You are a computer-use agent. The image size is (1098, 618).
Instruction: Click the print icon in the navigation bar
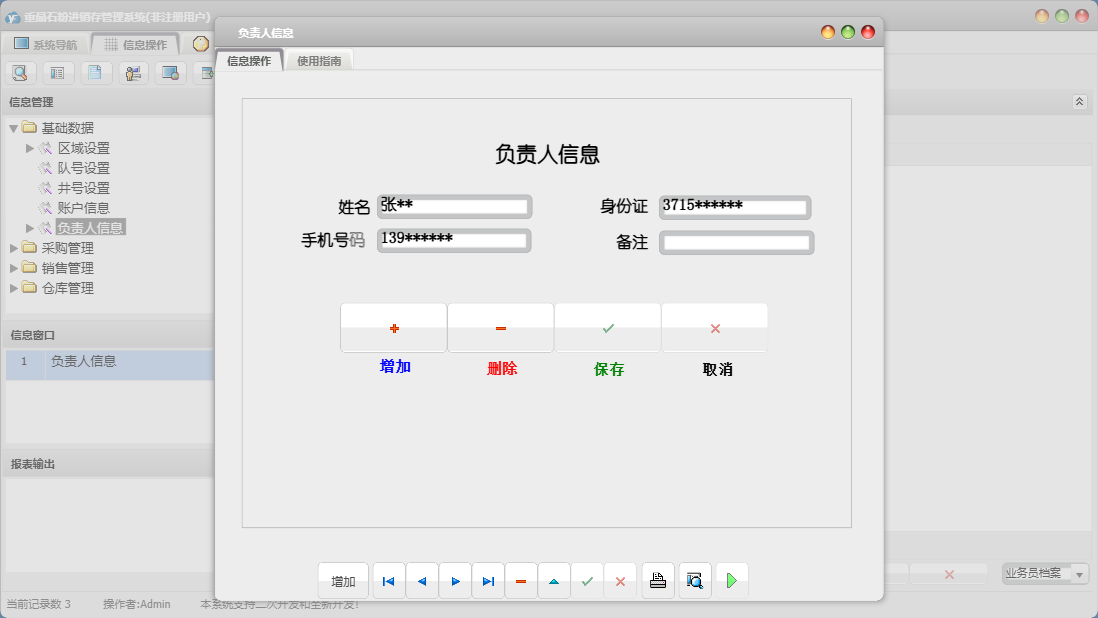(x=657, y=580)
